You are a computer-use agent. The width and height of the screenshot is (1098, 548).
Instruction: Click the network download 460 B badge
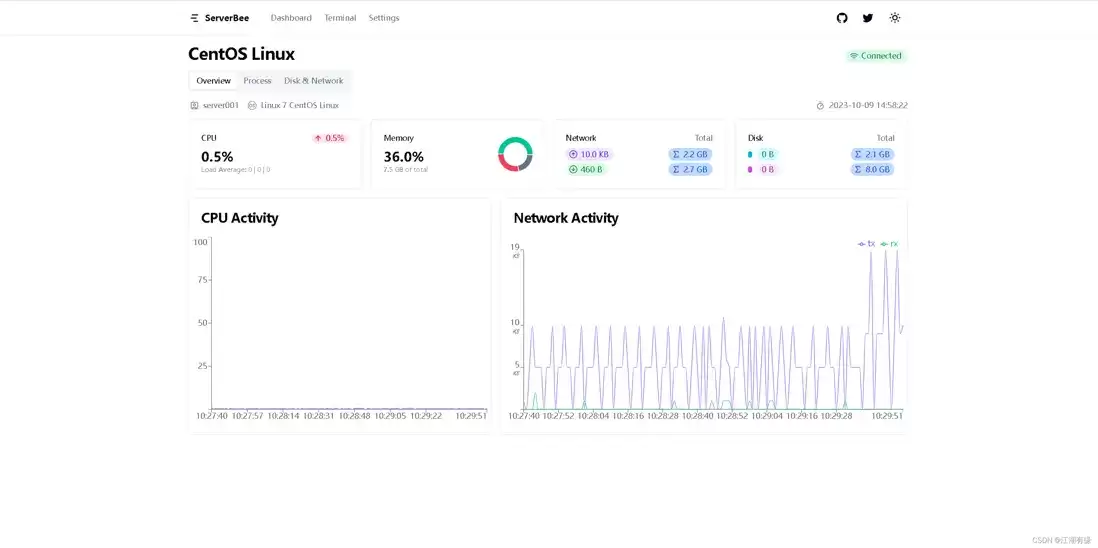tap(585, 169)
